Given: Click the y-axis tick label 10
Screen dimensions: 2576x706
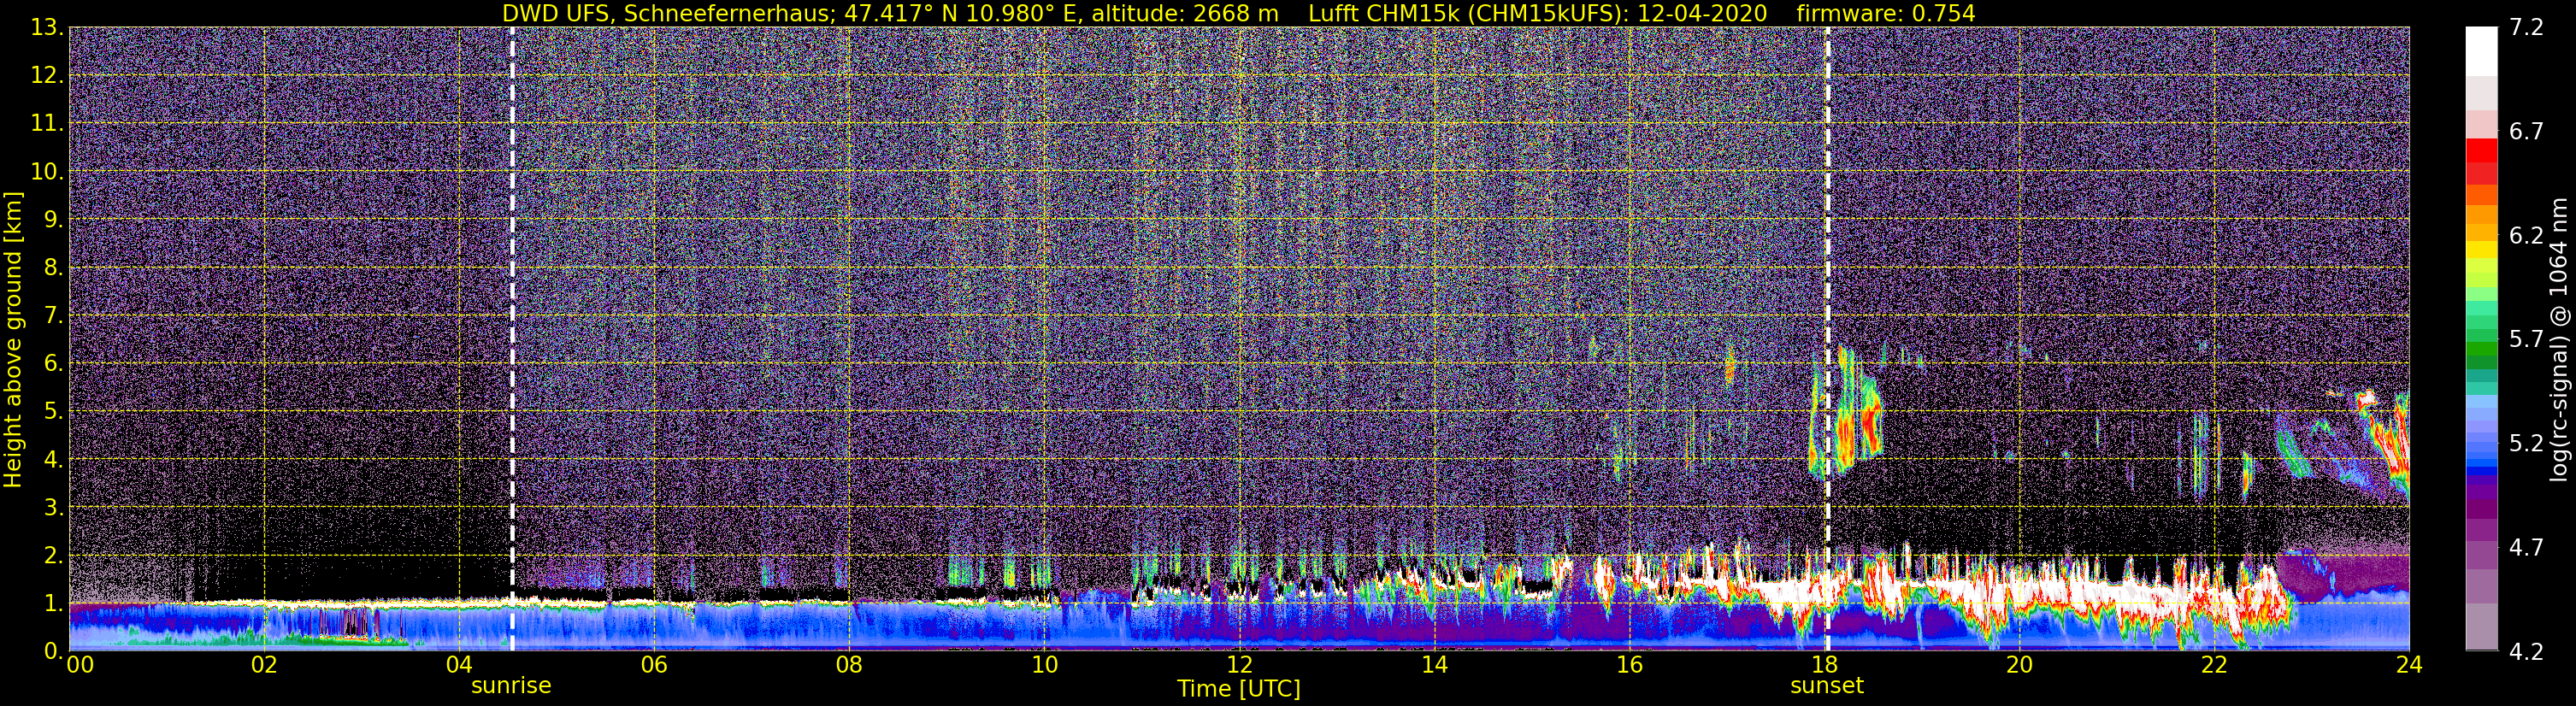Looking at the screenshot, I should coord(49,171).
